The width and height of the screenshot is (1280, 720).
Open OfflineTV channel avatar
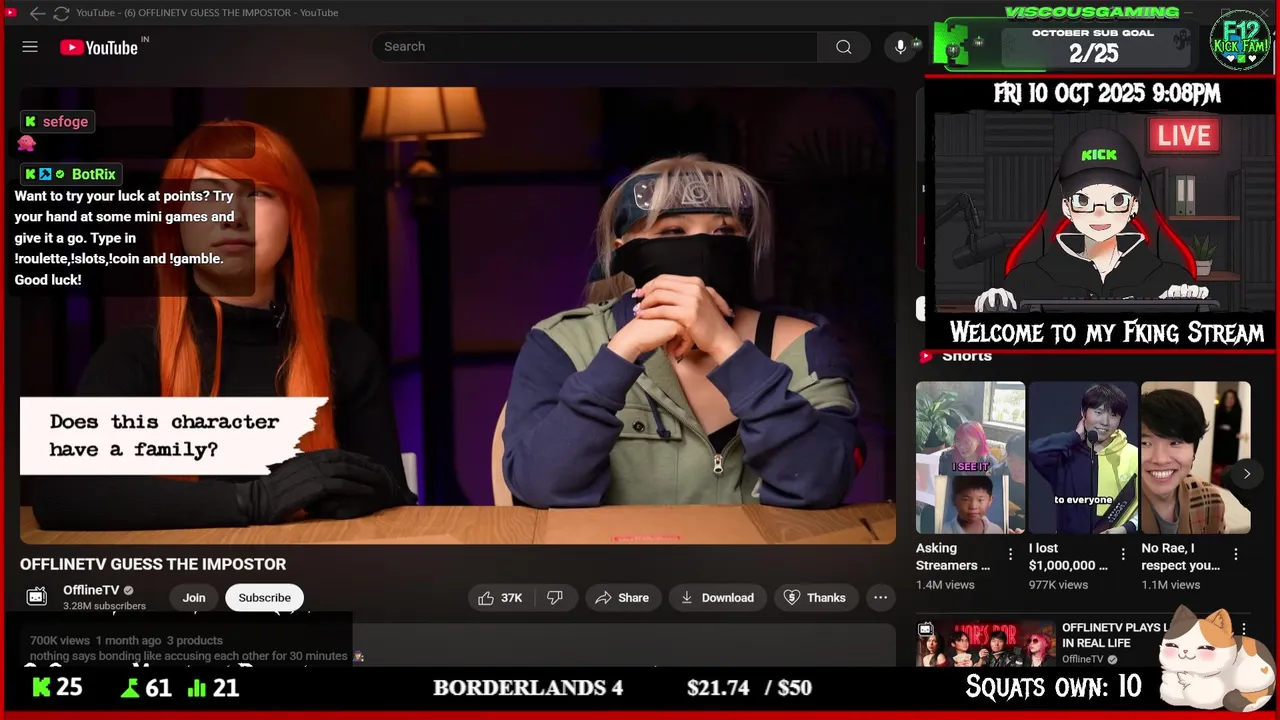(x=37, y=597)
